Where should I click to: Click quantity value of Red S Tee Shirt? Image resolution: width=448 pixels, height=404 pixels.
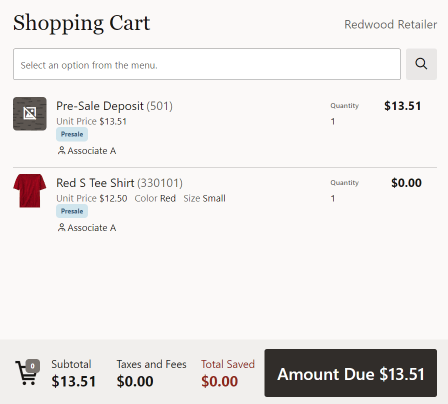point(333,198)
